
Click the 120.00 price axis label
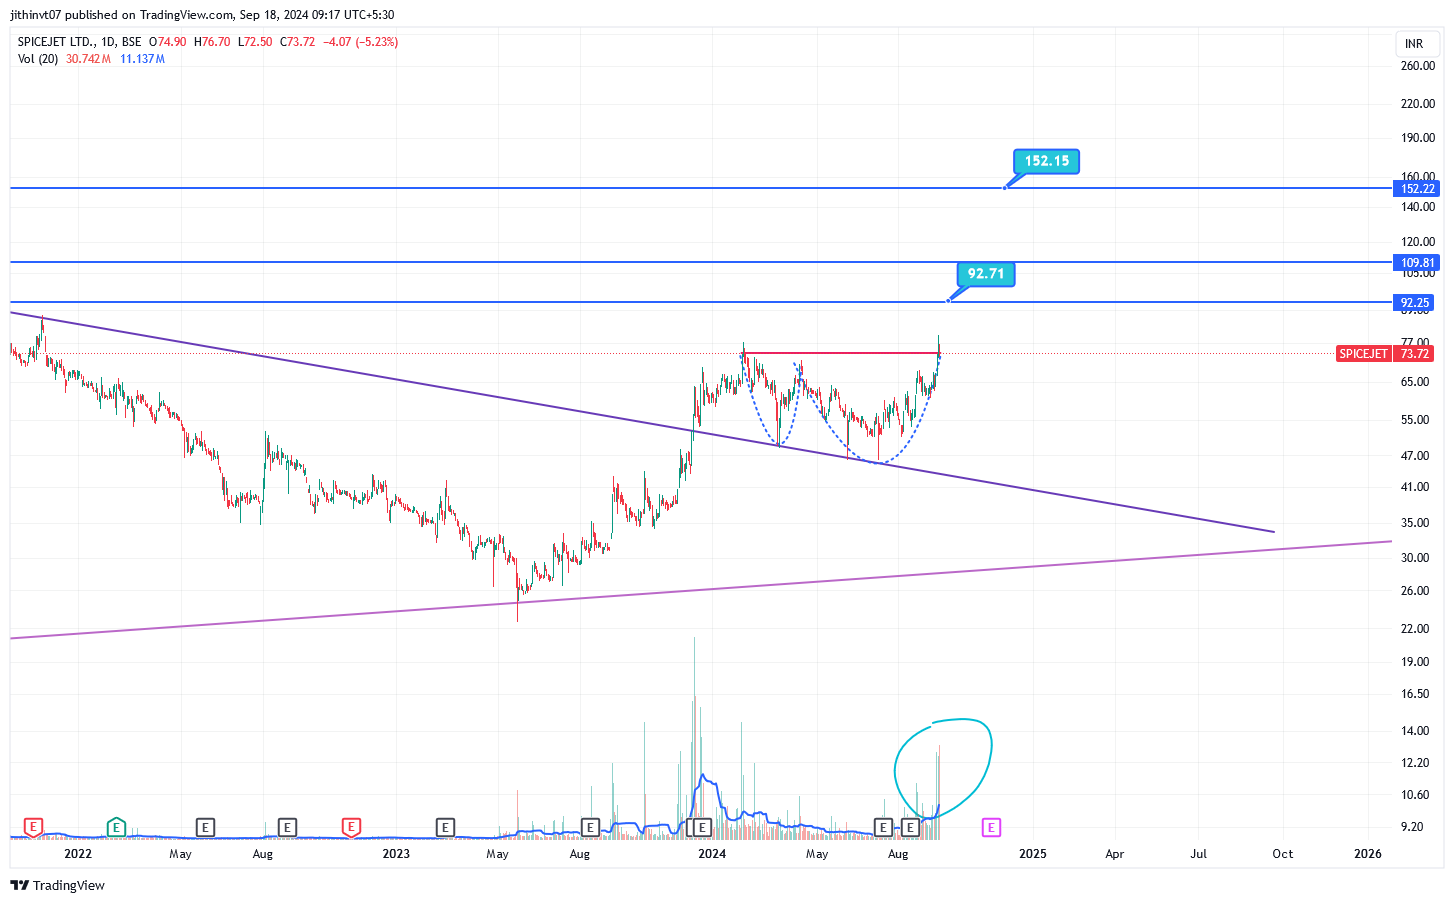tap(1418, 242)
